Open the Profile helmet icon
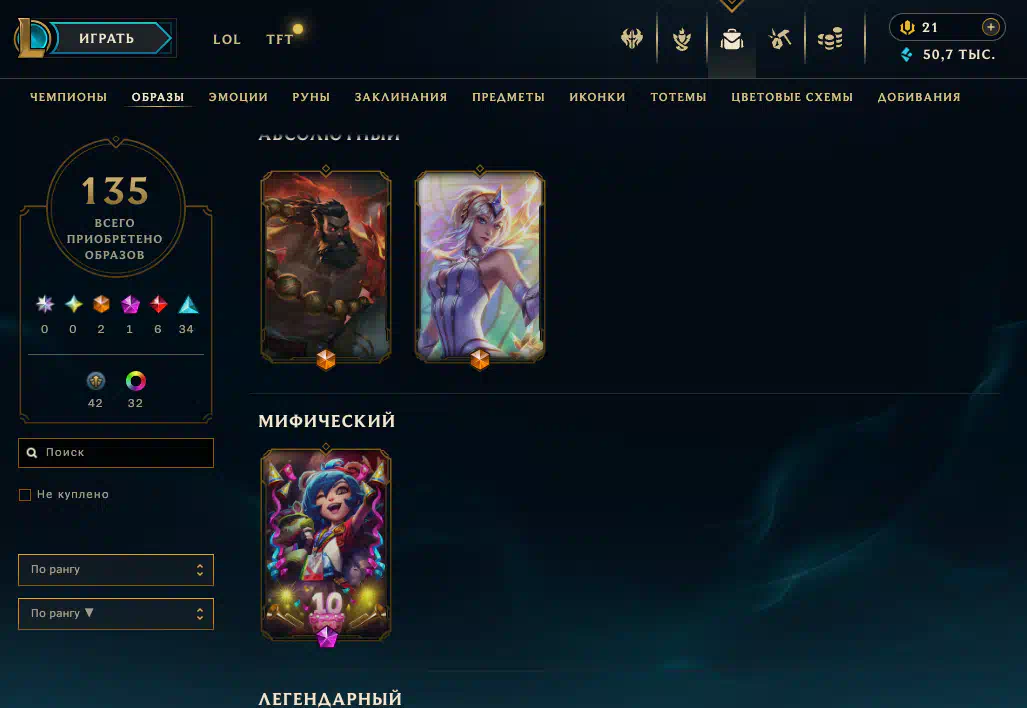The width and height of the screenshot is (1027, 708). (632, 39)
